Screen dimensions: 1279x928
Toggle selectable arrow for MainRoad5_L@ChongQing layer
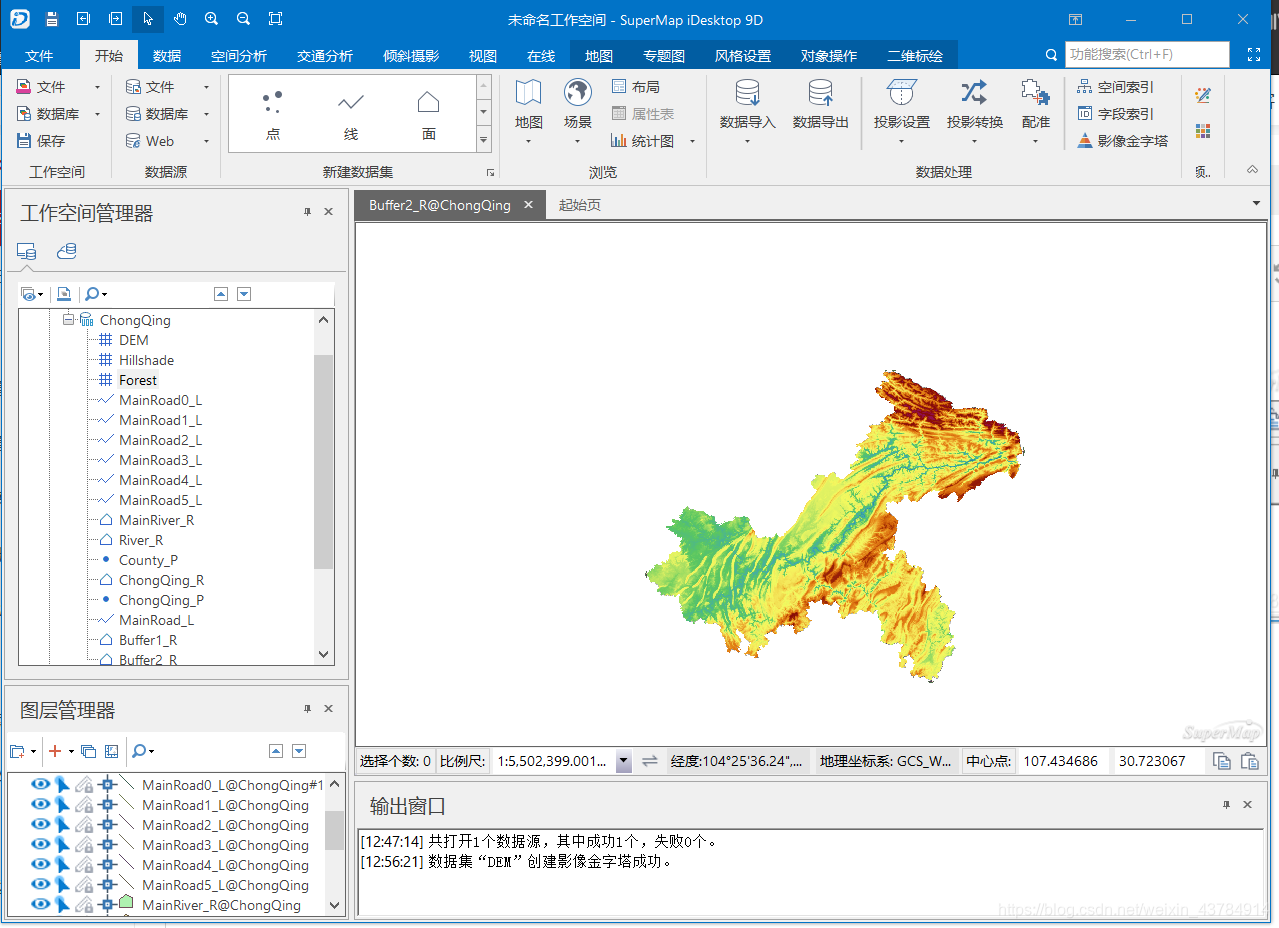point(62,885)
